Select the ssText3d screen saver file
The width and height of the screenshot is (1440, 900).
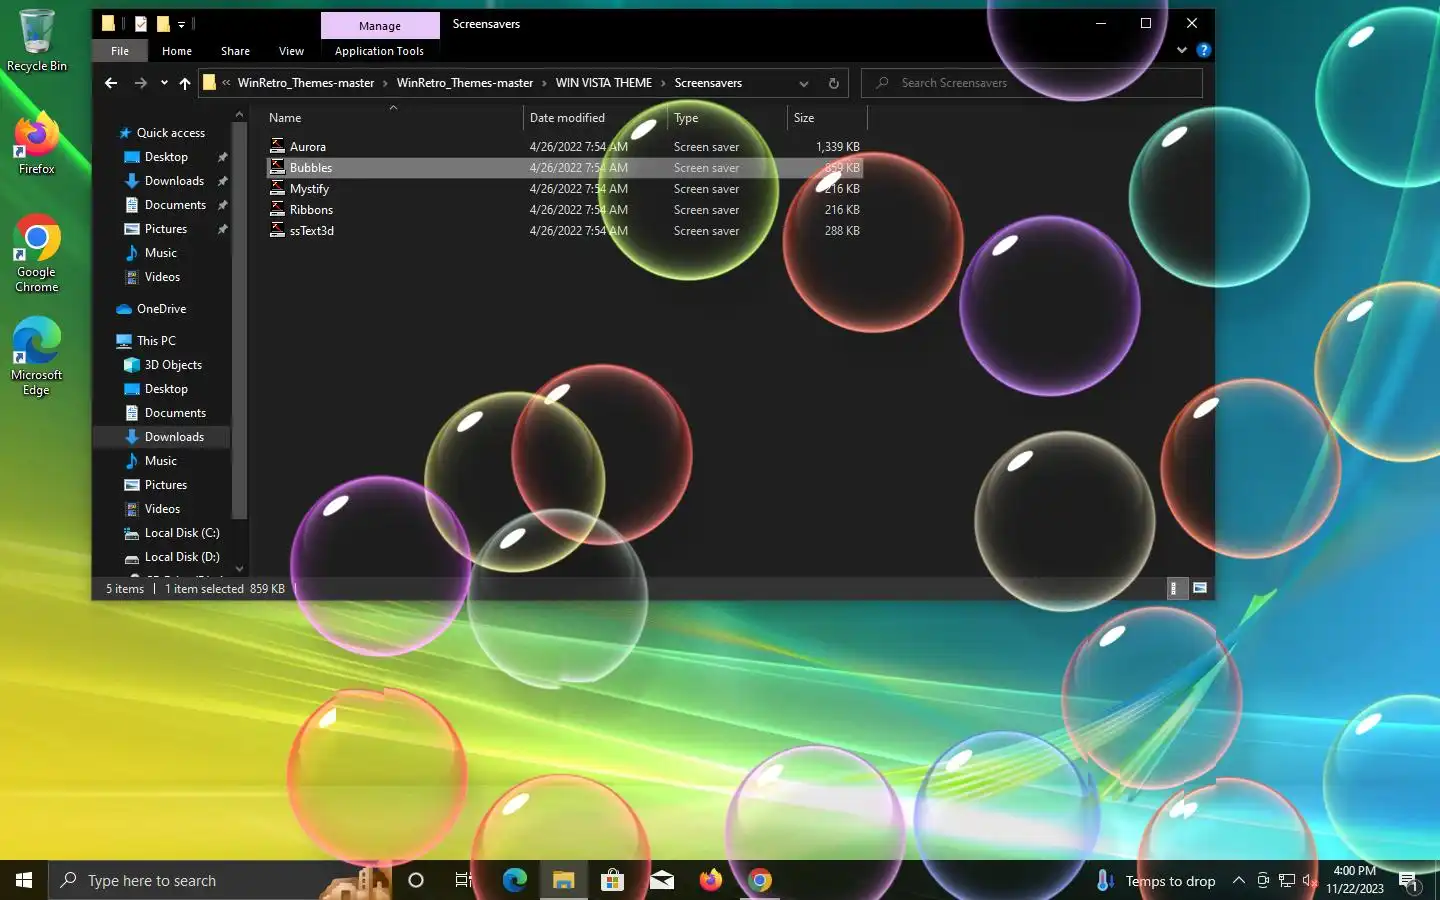coord(564,231)
